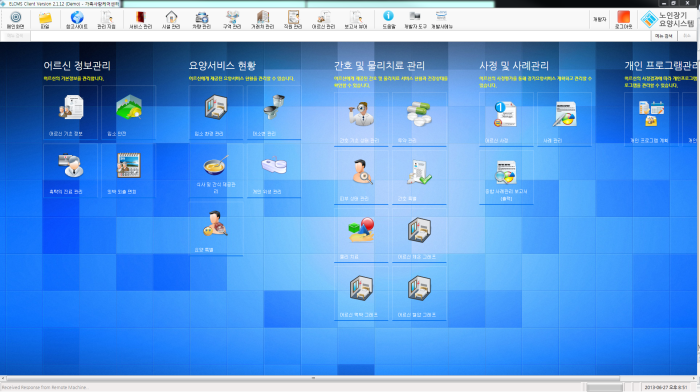Viewport: 700px width, 392px height.
Task: Open the 통합 사례관리 보고서 tile
Action: pos(506,178)
